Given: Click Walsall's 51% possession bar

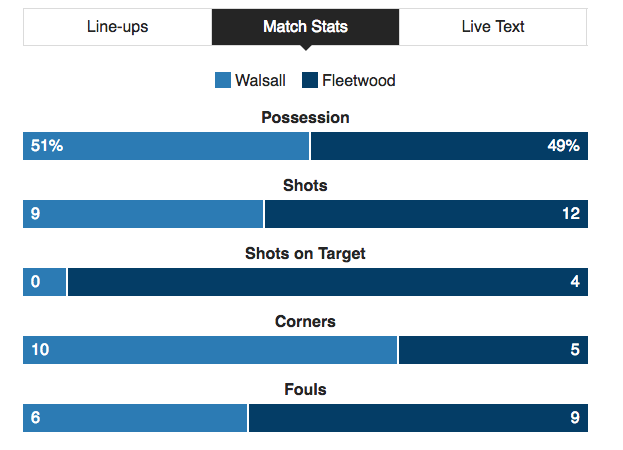Looking at the screenshot, I should click(166, 146).
